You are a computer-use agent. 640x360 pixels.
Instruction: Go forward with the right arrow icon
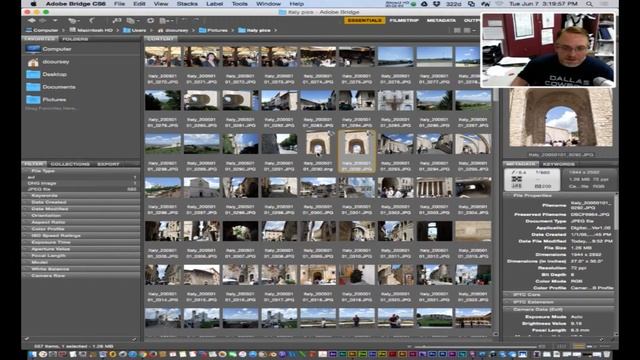click(x=42, y=20)
